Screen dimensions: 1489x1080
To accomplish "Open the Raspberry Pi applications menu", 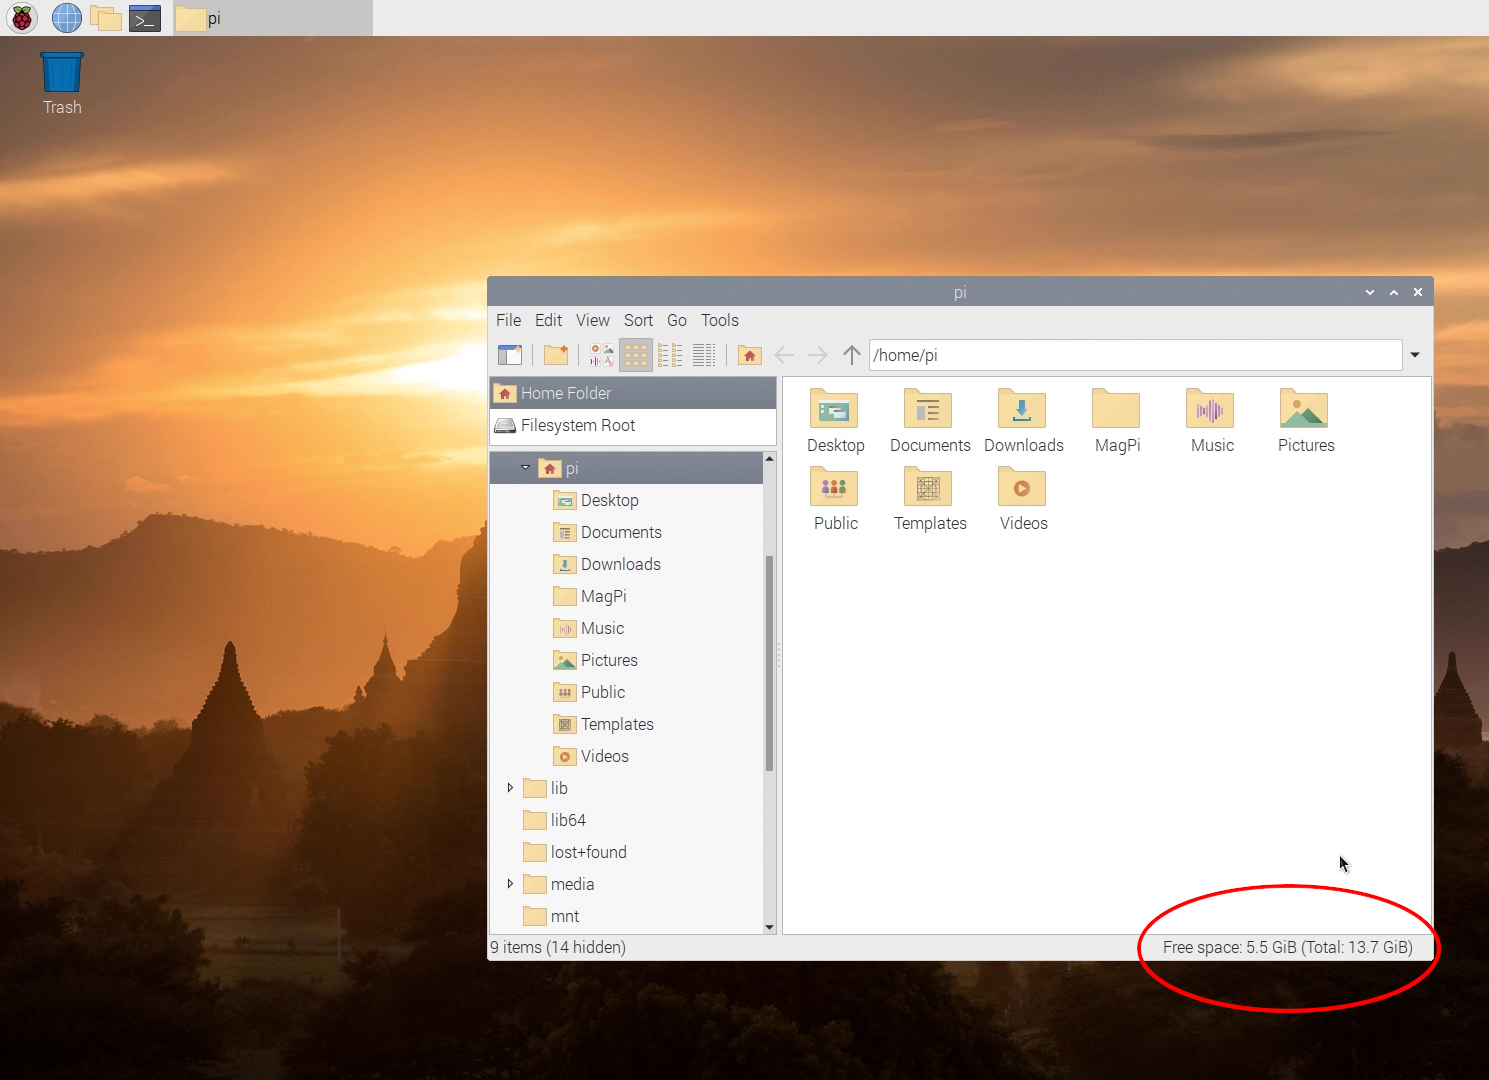I will pos(21,17).
